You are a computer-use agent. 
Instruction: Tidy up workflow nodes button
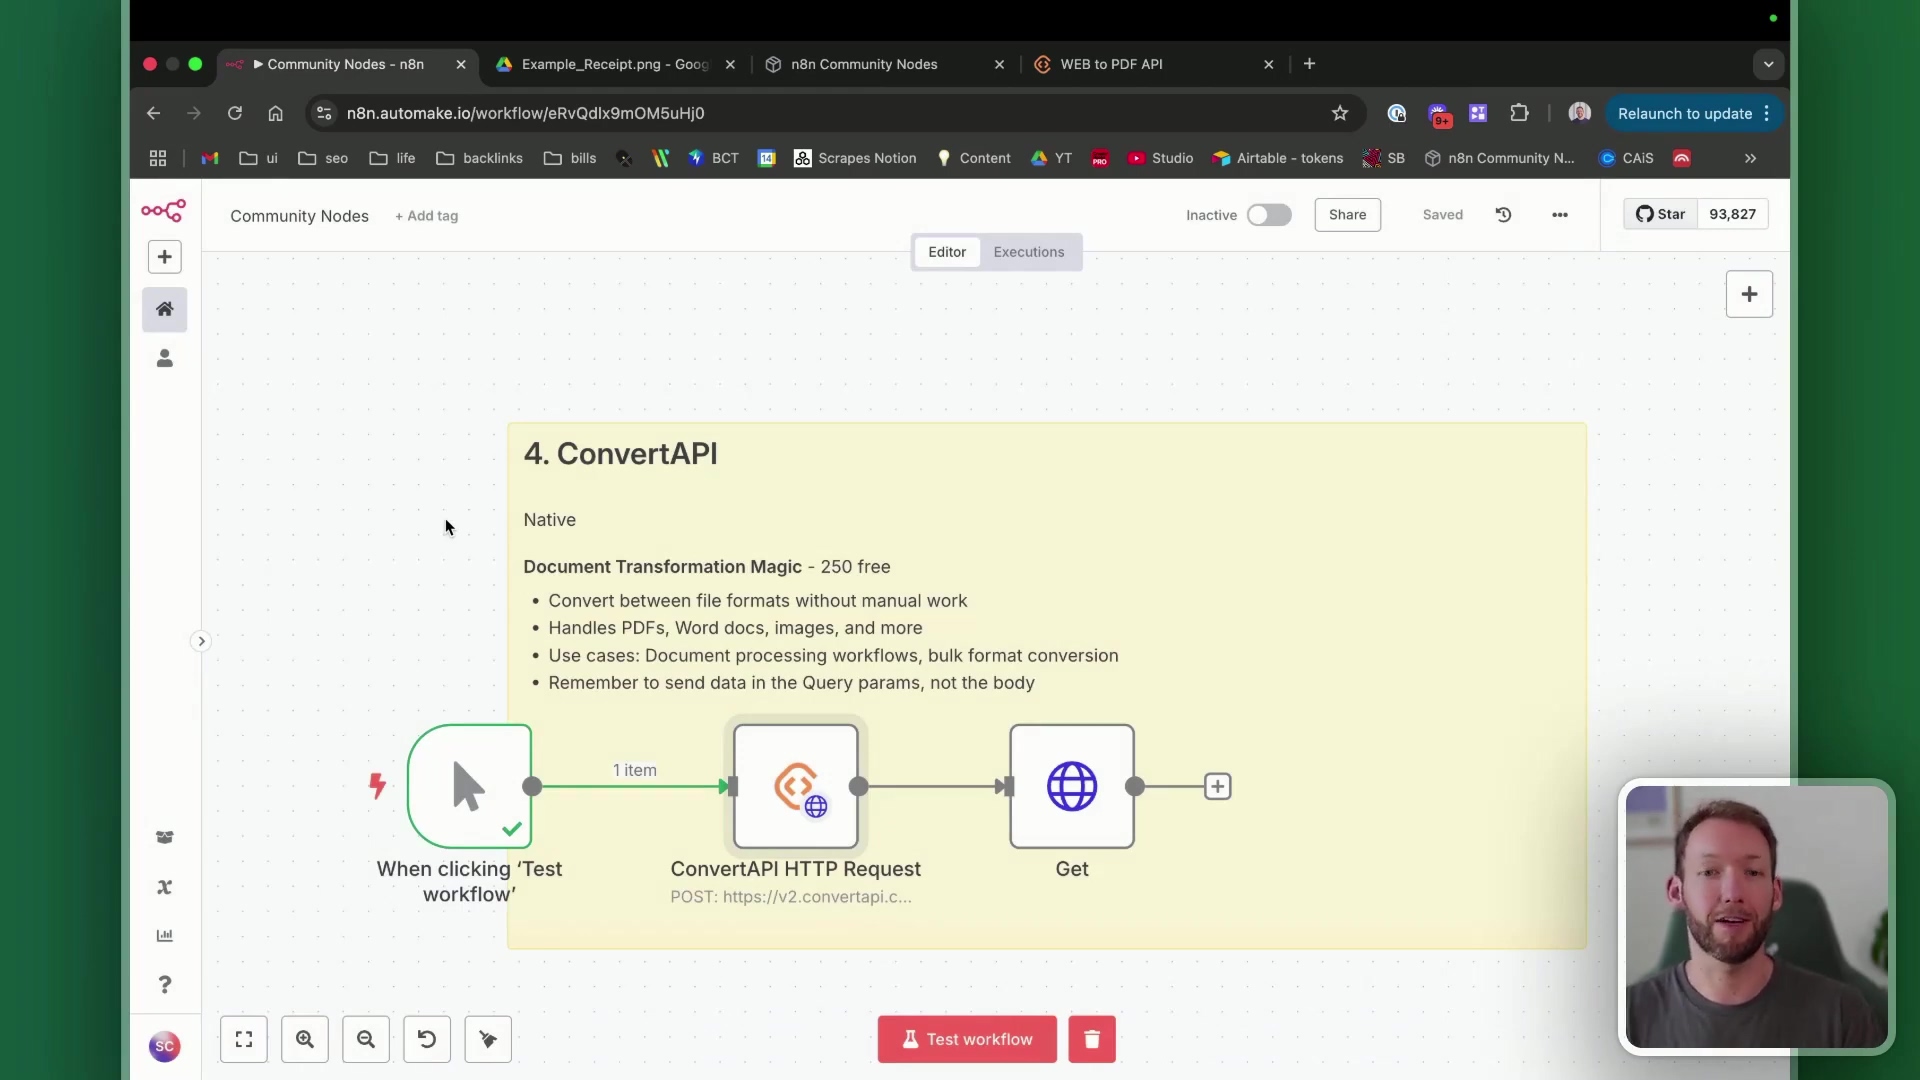click(488, 1039)
